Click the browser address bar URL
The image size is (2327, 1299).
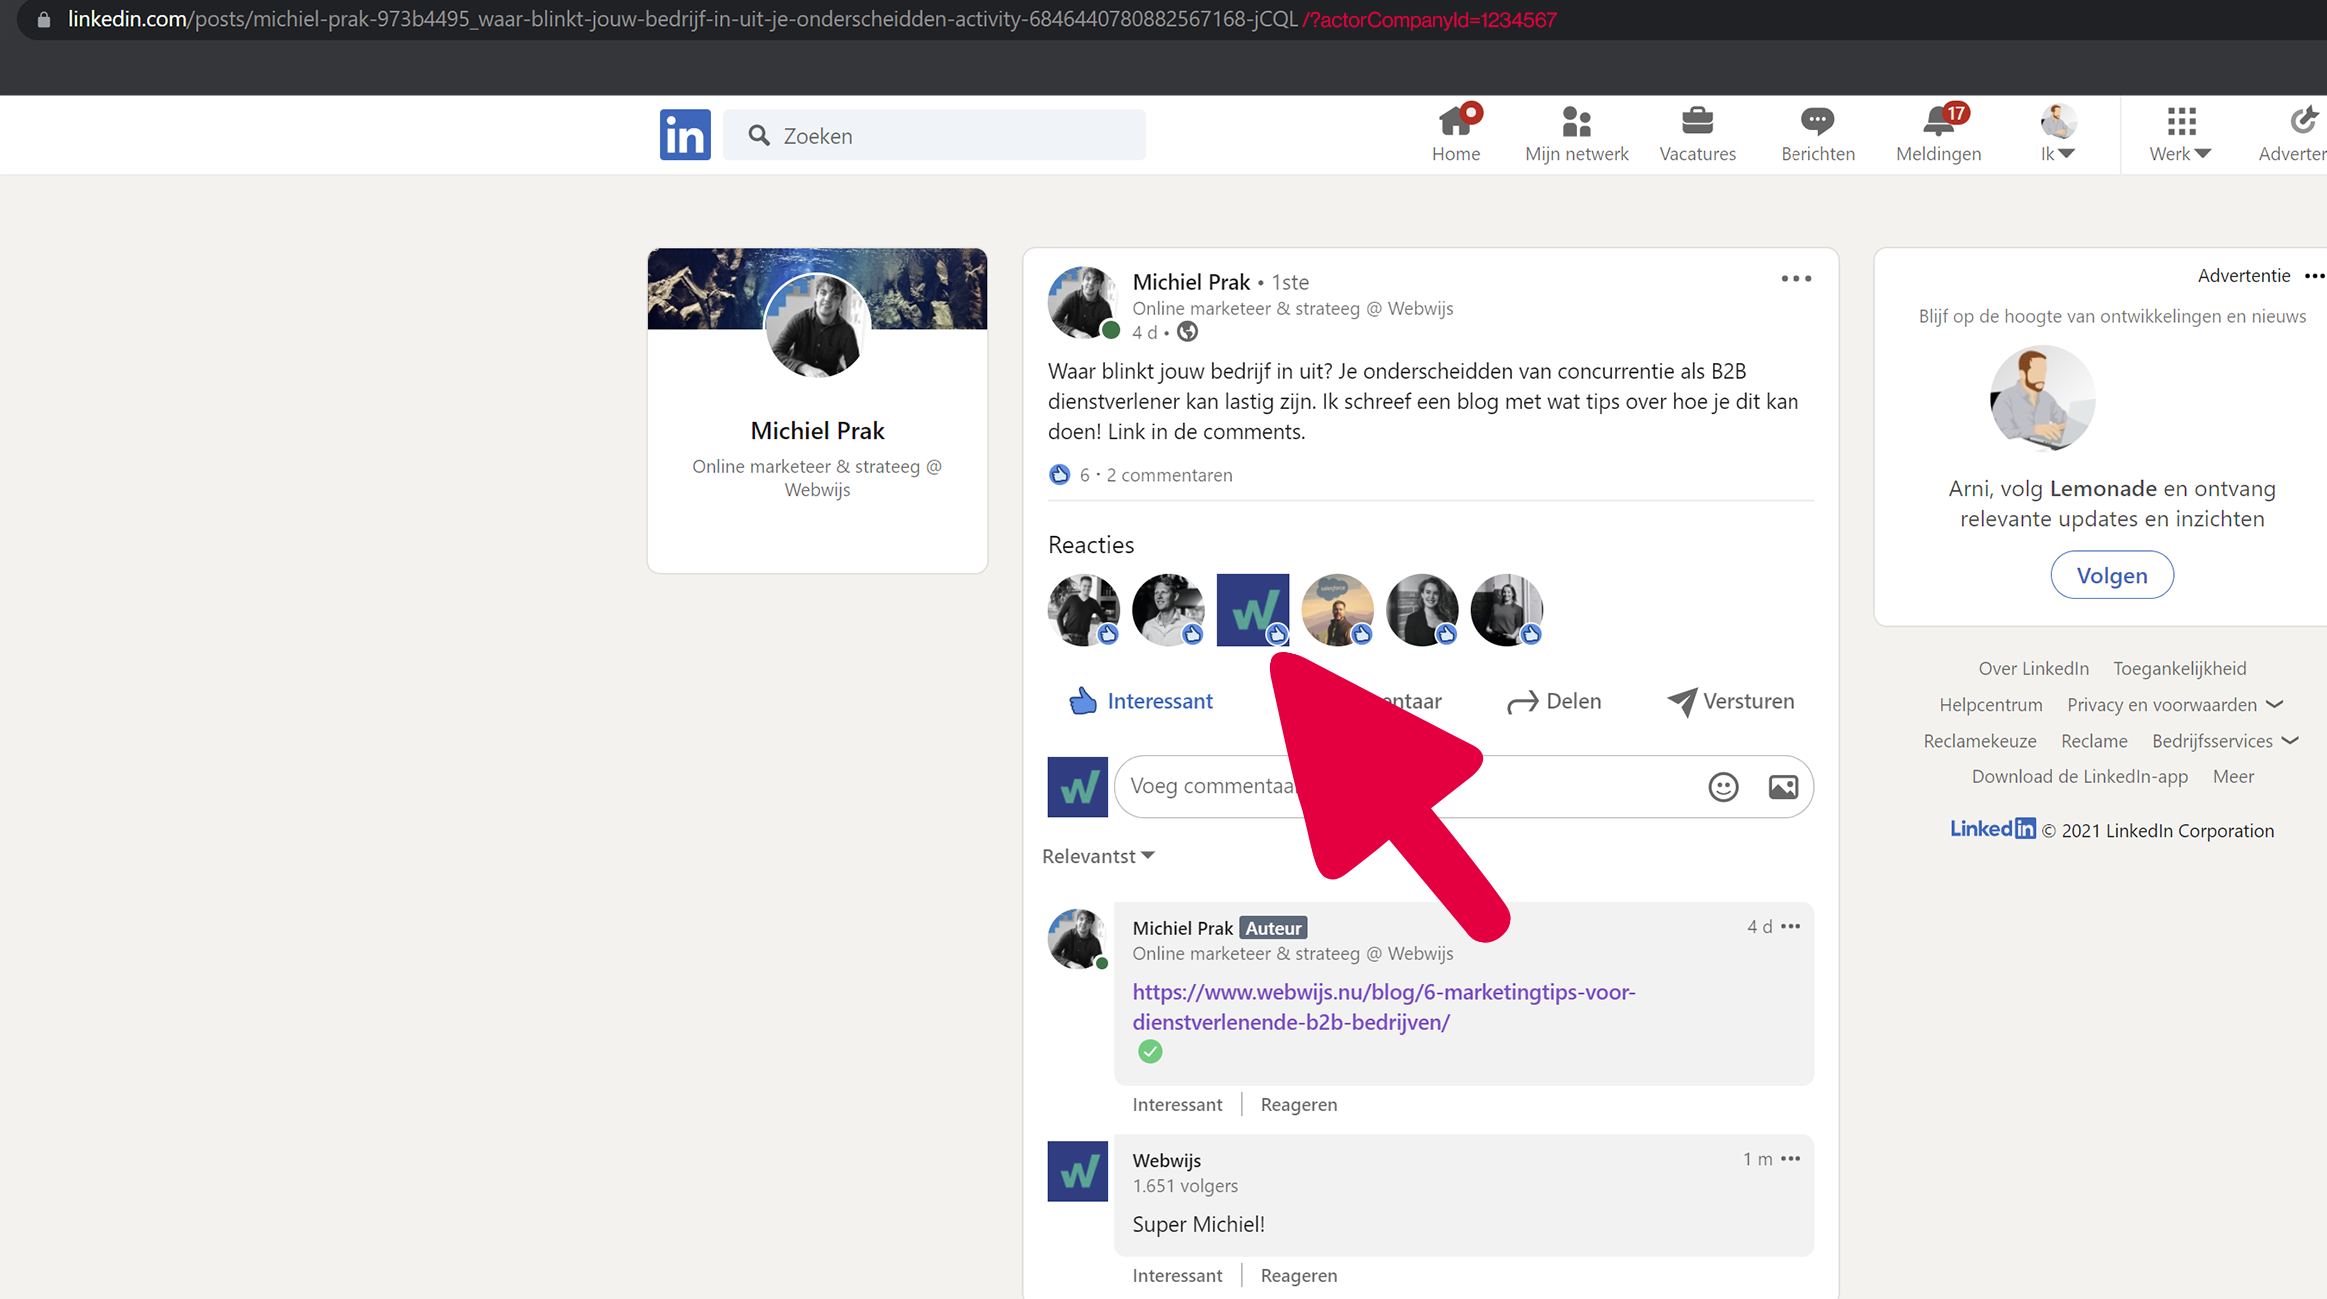pos(812,20)
